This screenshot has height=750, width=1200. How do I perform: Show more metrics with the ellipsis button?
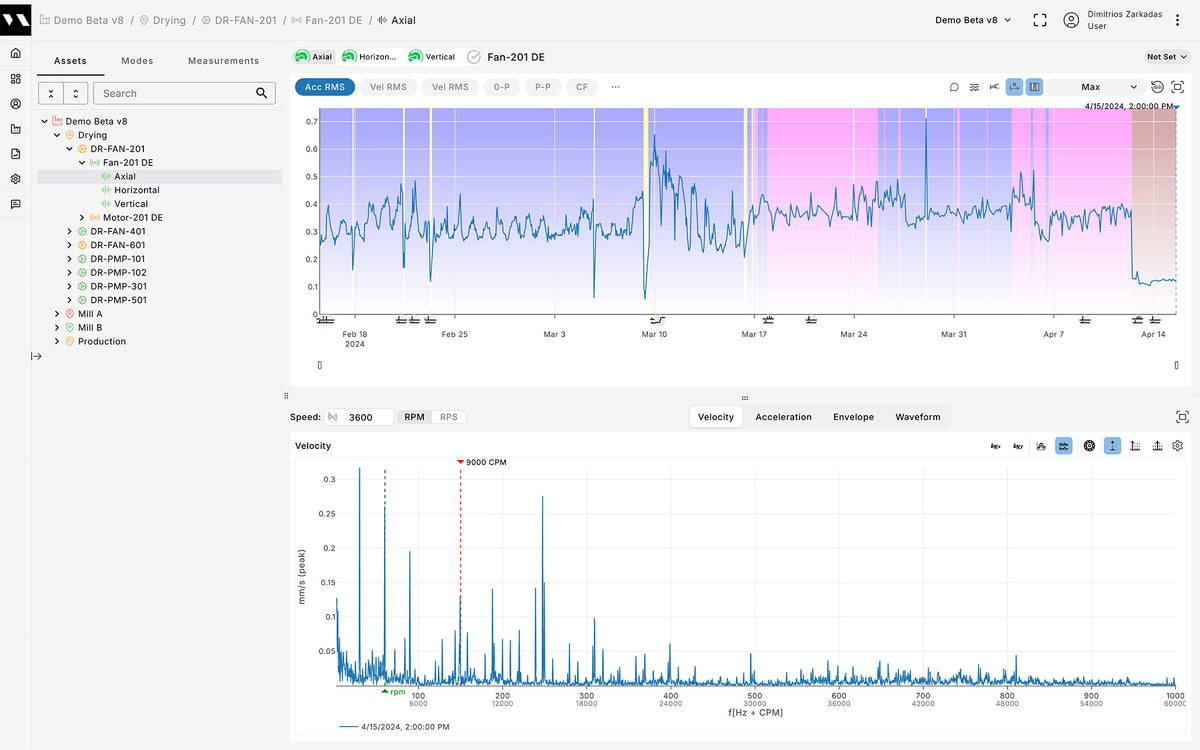[615, 87]
